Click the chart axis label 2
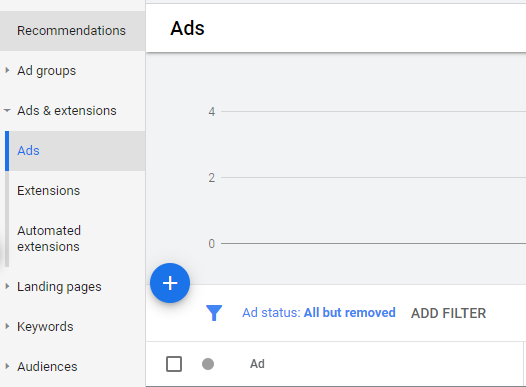 coord(212,178)
